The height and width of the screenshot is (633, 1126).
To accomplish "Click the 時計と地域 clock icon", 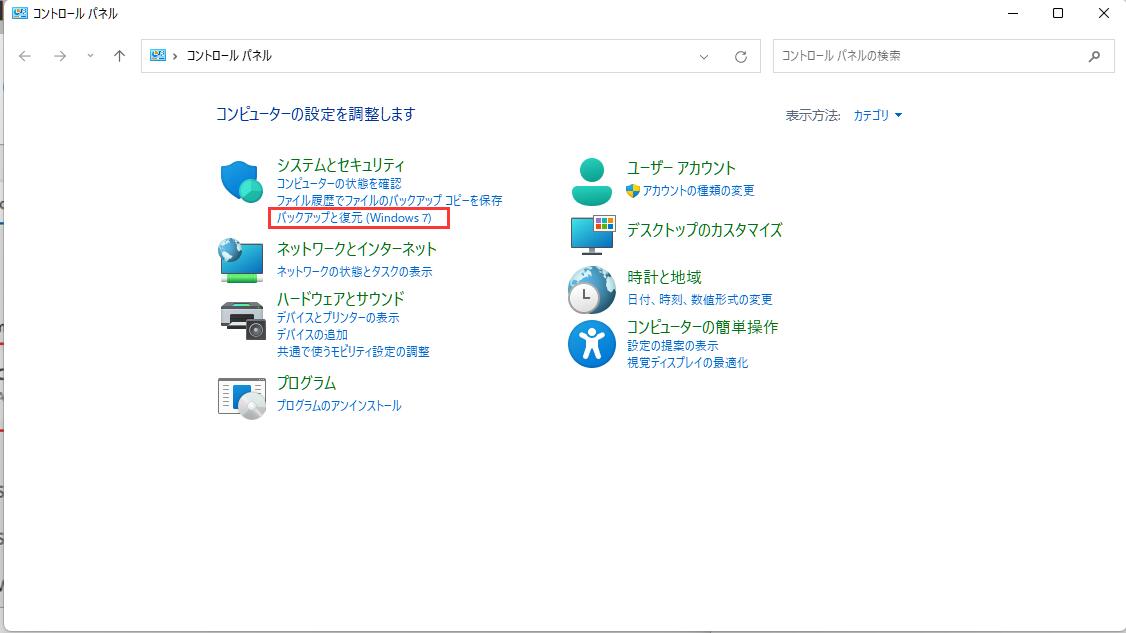I will pyautogui.click(x=591, y=289).
